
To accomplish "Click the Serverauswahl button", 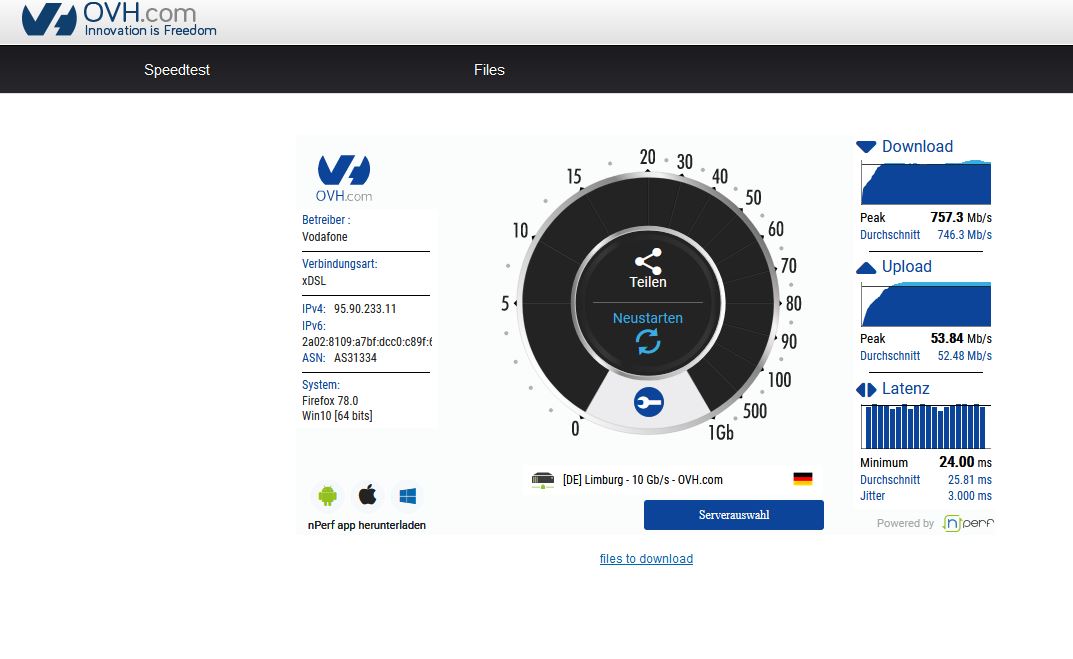I will [x=734, y=515].
